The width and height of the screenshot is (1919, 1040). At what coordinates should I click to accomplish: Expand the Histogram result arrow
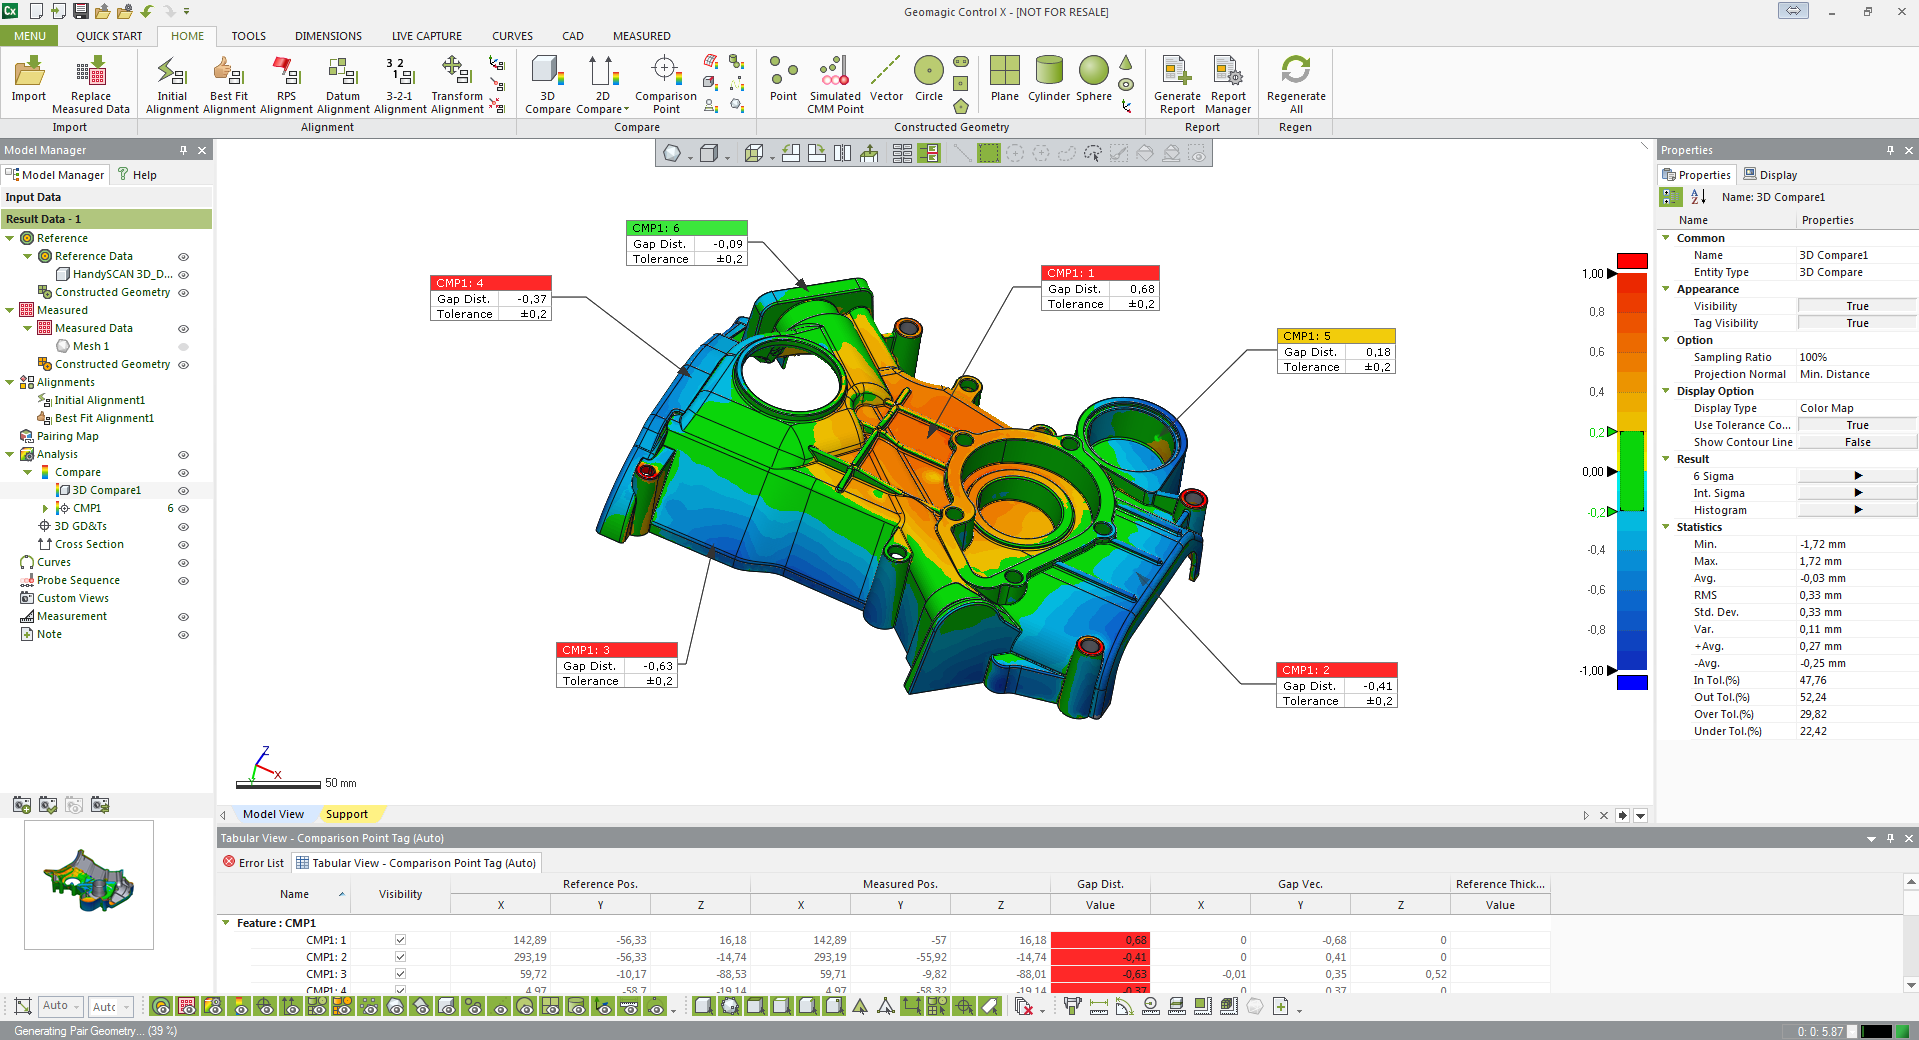[x=1858, y=510]
